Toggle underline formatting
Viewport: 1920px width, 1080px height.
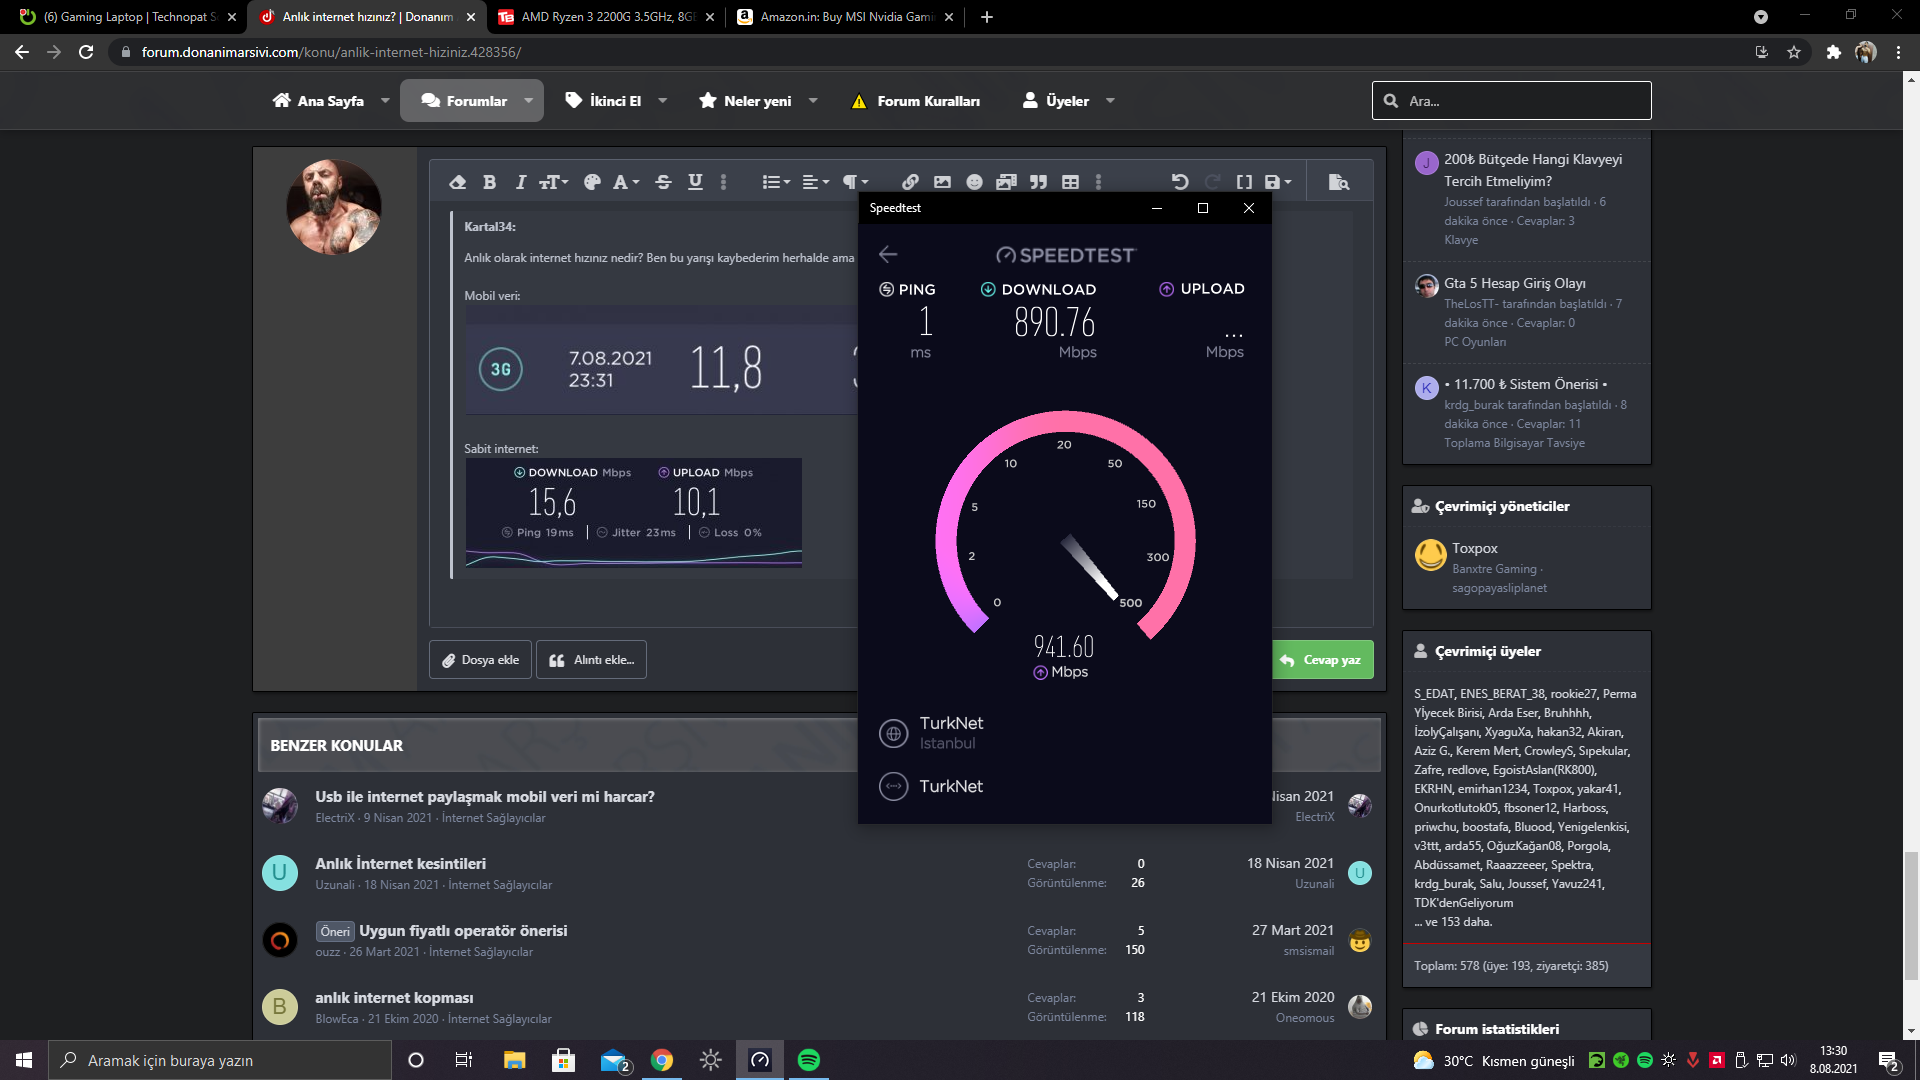[695, 182]
